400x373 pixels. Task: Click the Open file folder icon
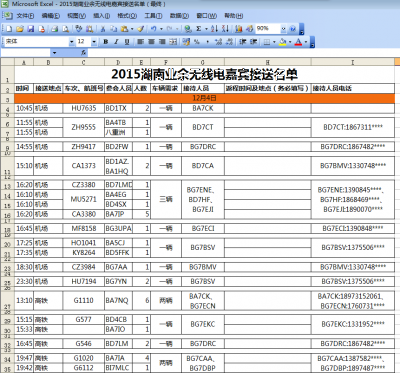pyautogui.click(x=20, y=29)
